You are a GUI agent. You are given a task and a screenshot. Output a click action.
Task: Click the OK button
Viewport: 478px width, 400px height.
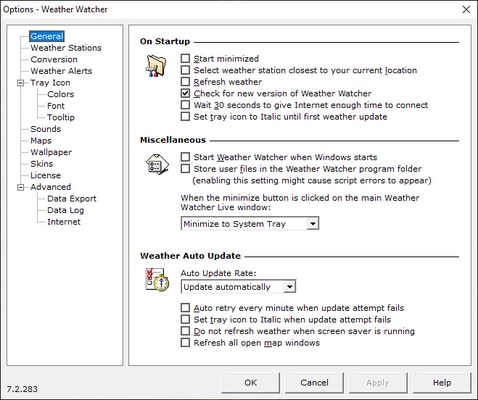(250, 383)
